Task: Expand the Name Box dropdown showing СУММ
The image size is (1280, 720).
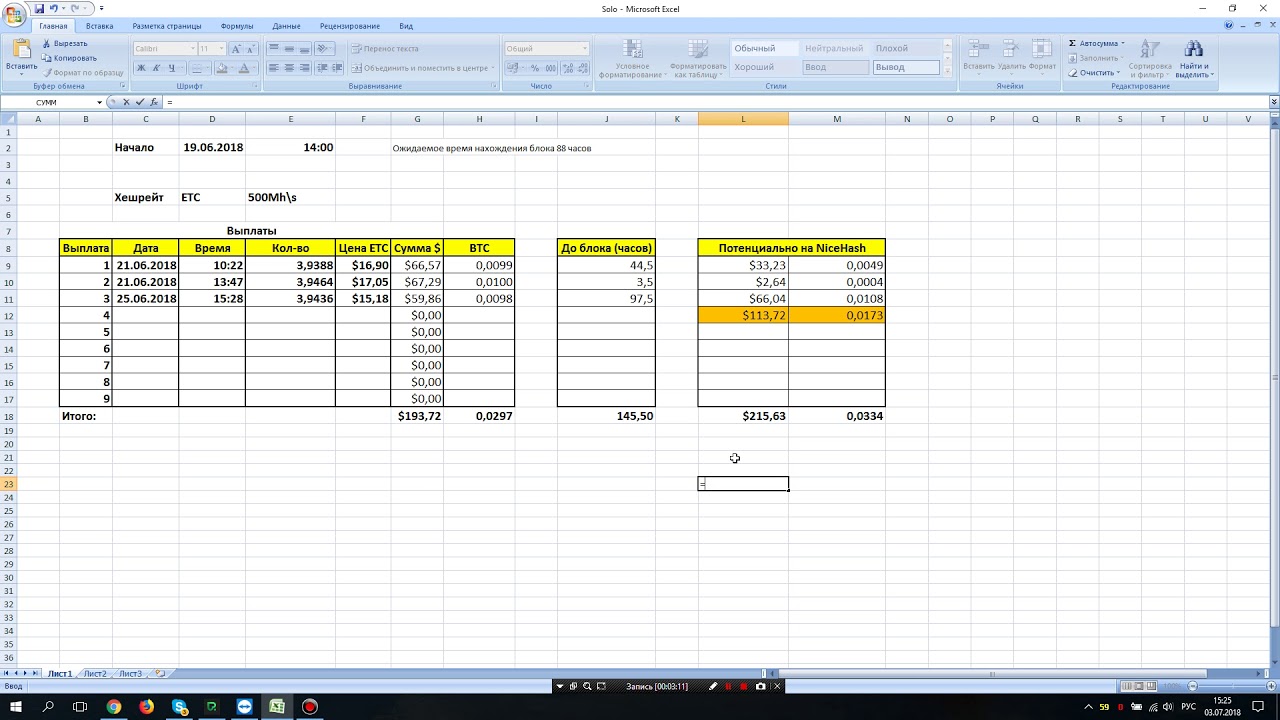Action: 99,102
